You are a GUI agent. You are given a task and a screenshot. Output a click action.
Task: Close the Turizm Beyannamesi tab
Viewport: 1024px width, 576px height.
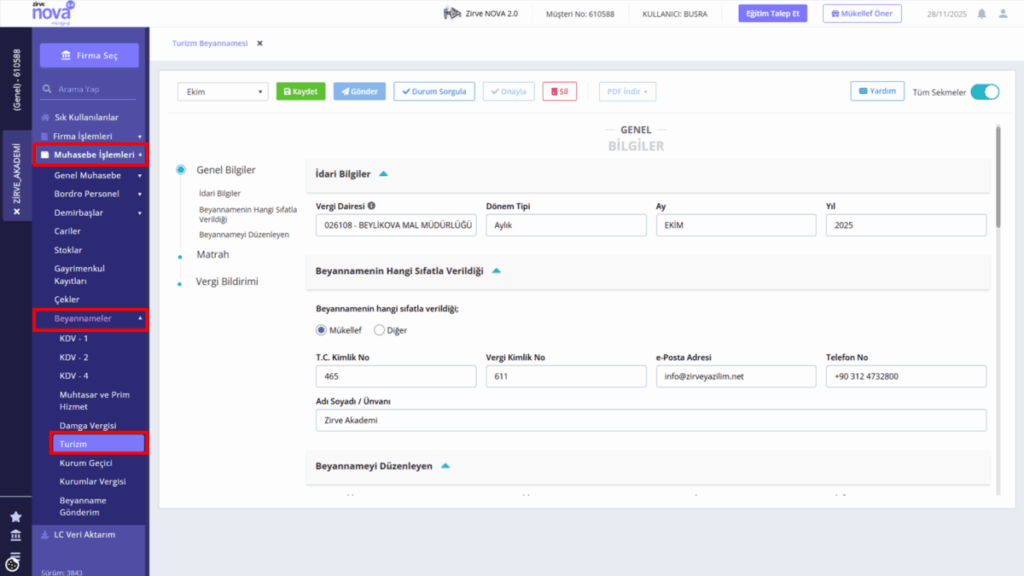pos(260,43)
